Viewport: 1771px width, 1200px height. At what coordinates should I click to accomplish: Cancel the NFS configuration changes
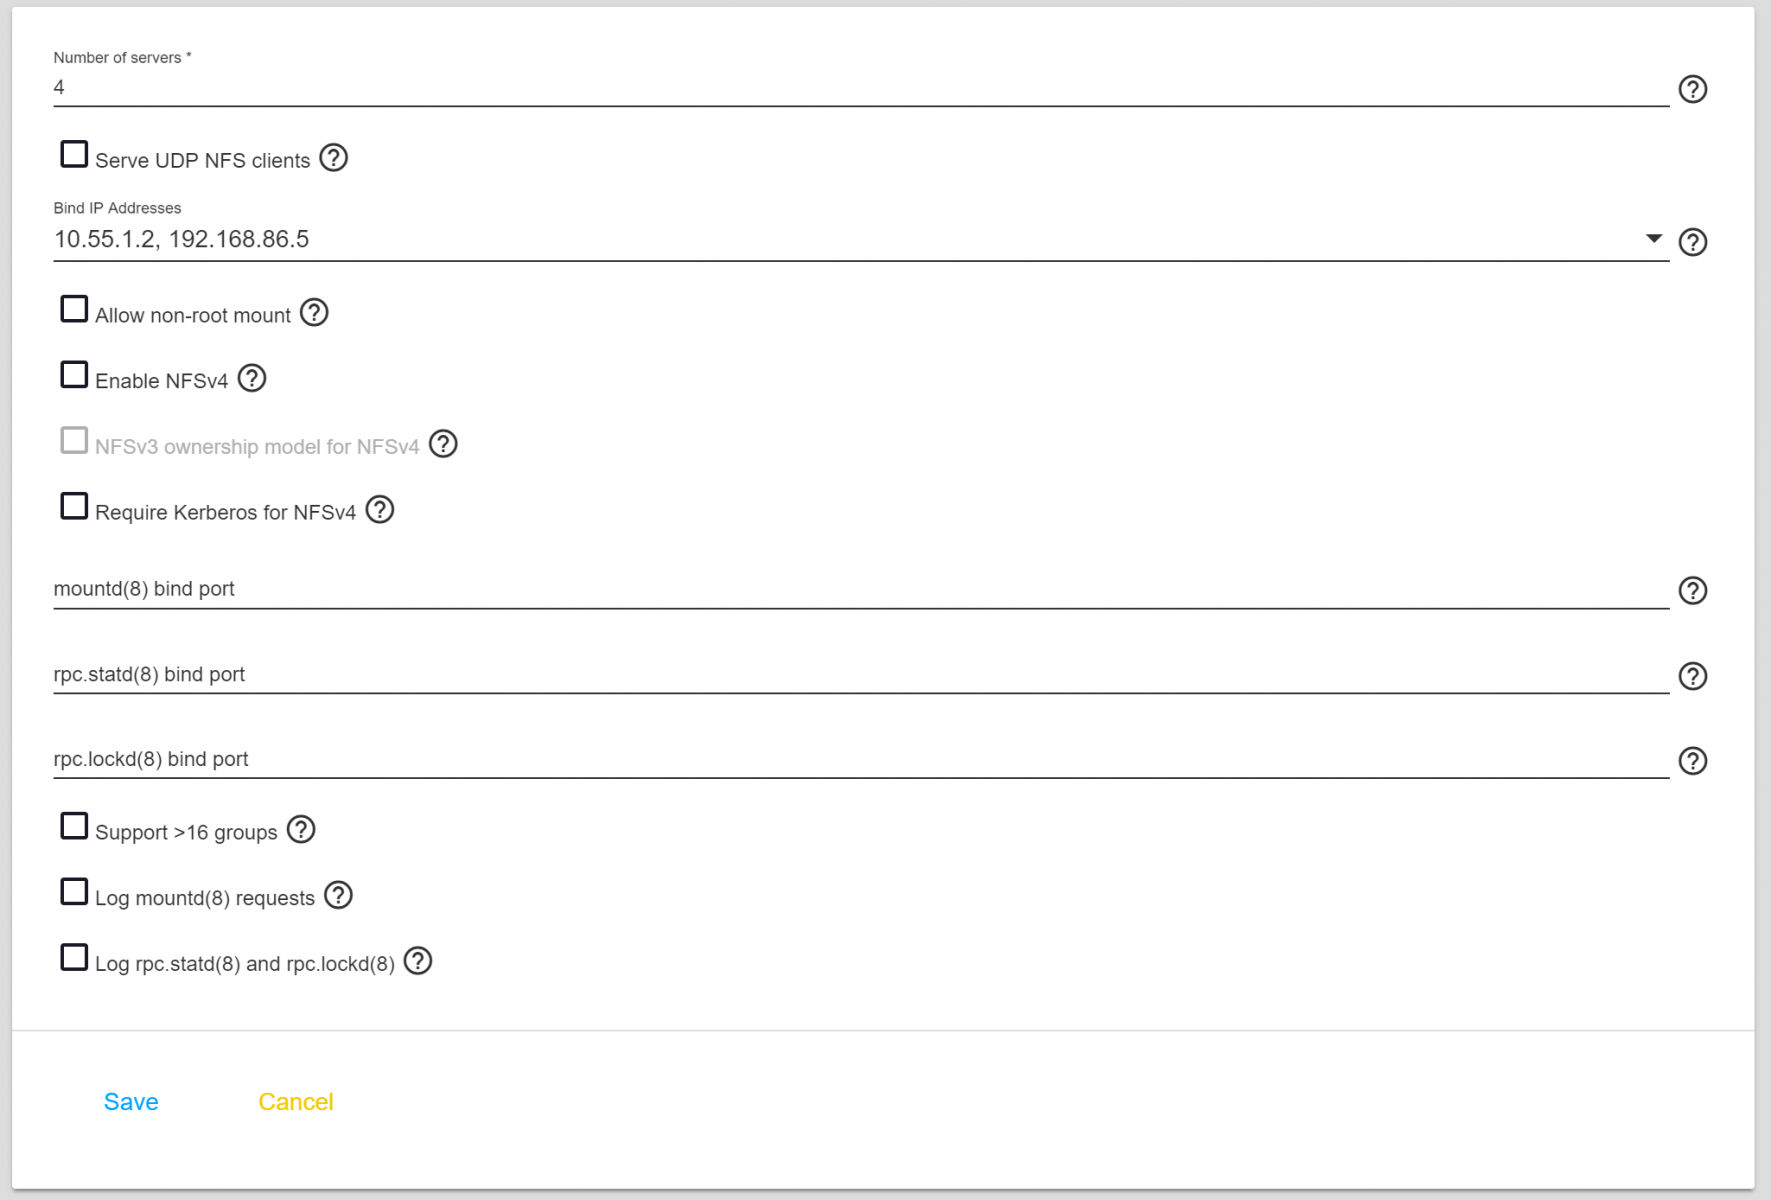click(x=295, y=1102)
